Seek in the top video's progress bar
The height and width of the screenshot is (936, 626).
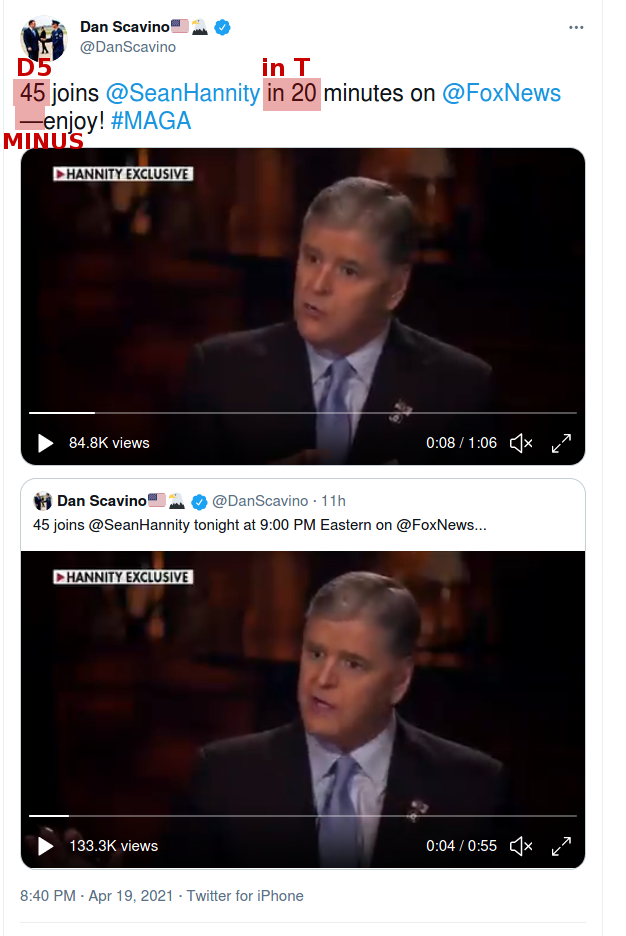[x=303, y=412]
